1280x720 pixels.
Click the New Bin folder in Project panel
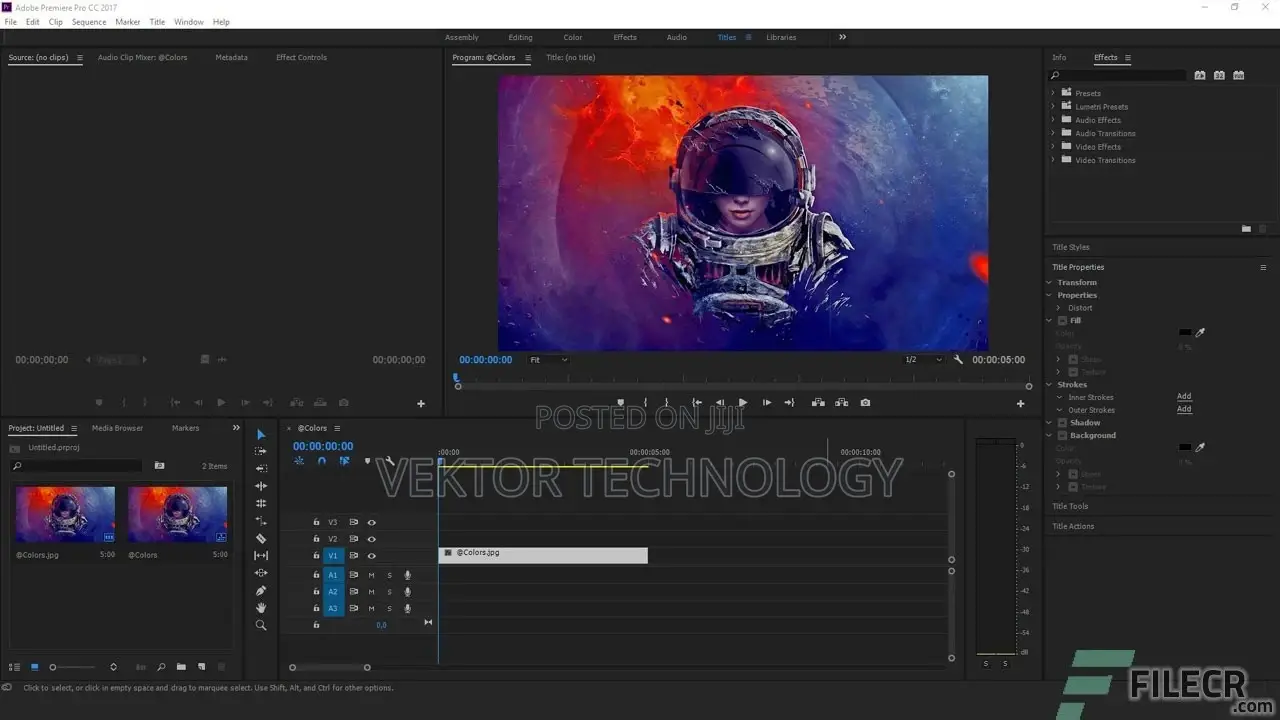pos(181,667)
